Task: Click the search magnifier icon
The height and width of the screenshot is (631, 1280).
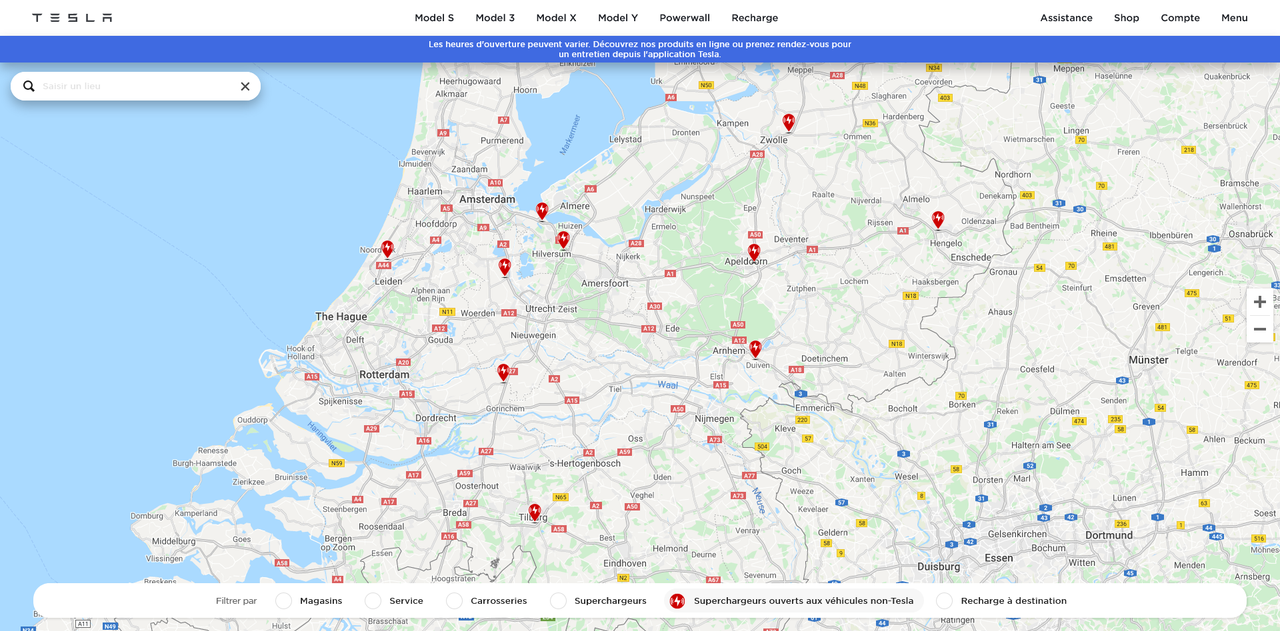Action: (x=29, y=86)
